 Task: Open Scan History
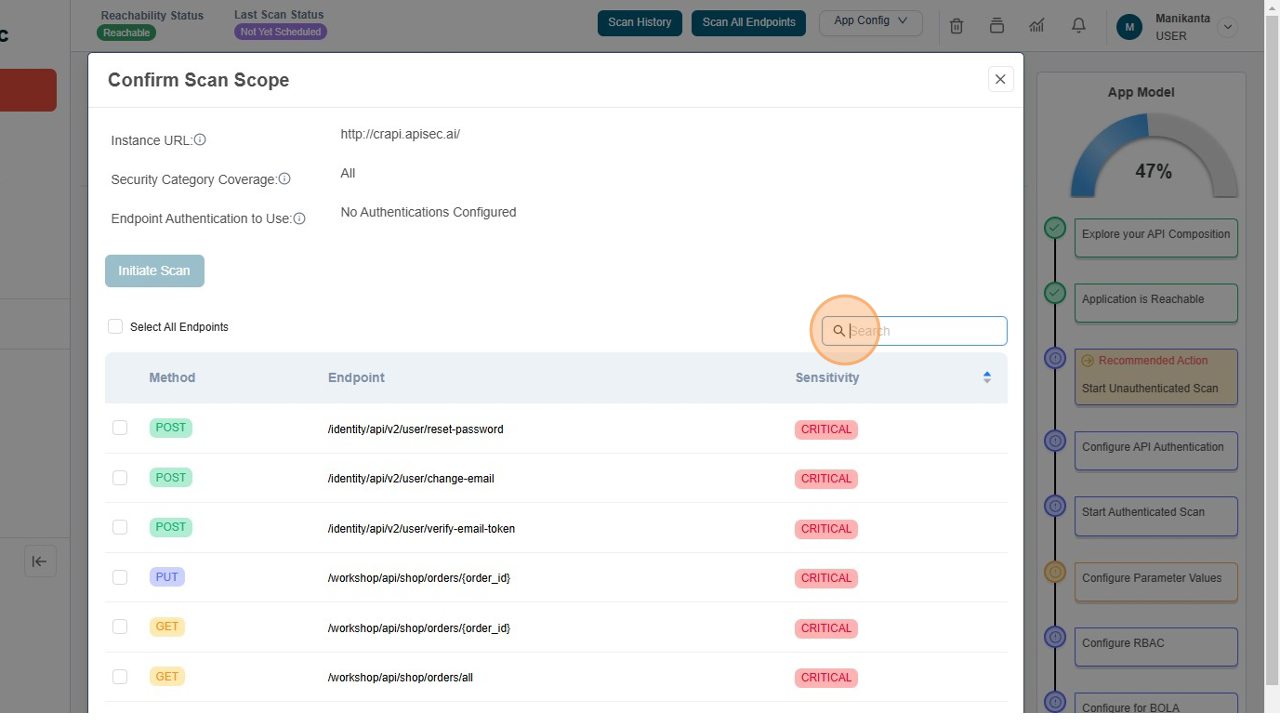[x=639, y=22]
